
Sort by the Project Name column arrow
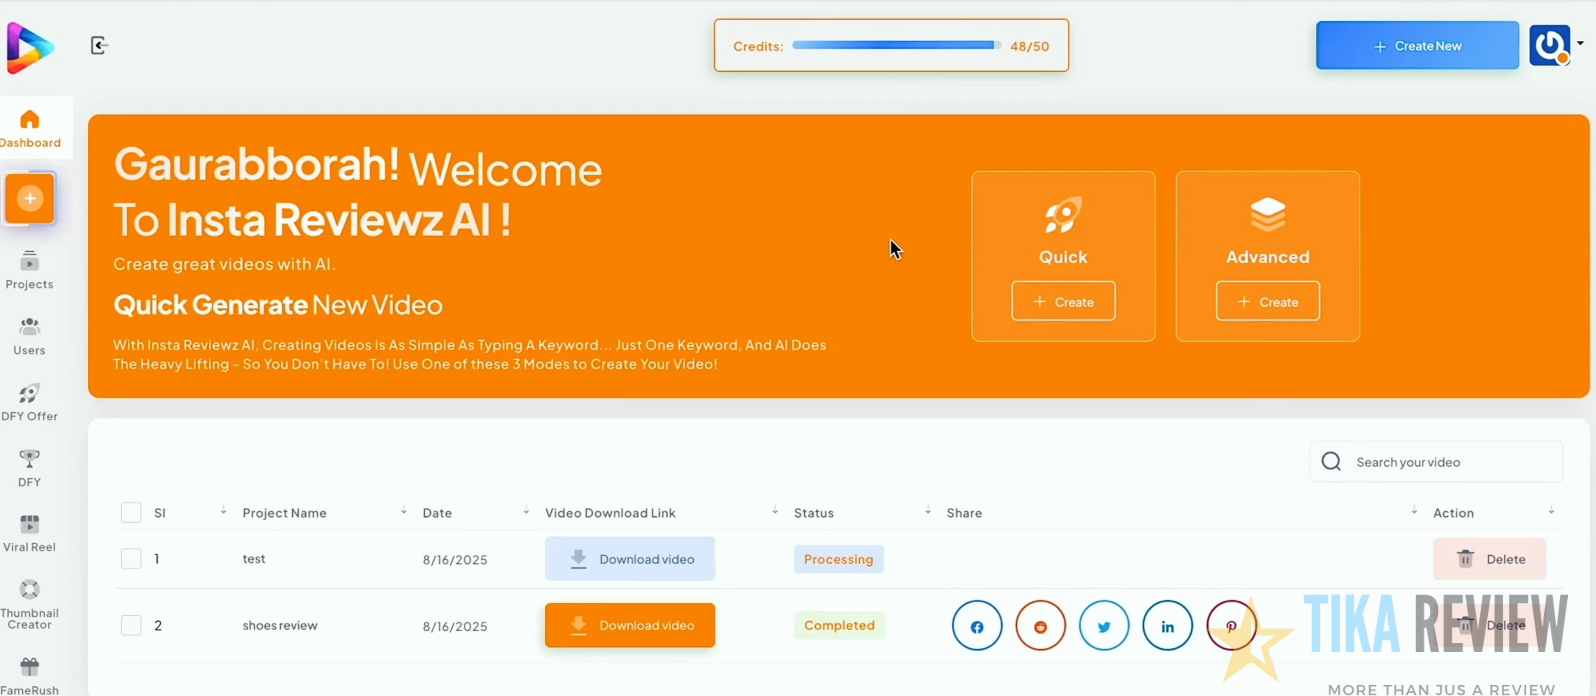(x=404, y=511)
